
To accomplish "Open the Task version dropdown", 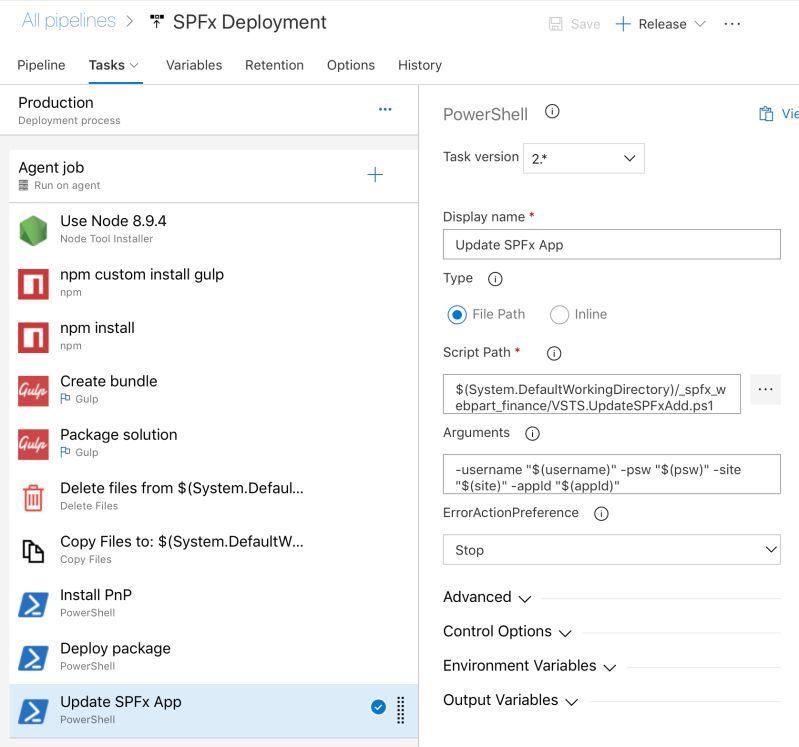I will point(583,158).
